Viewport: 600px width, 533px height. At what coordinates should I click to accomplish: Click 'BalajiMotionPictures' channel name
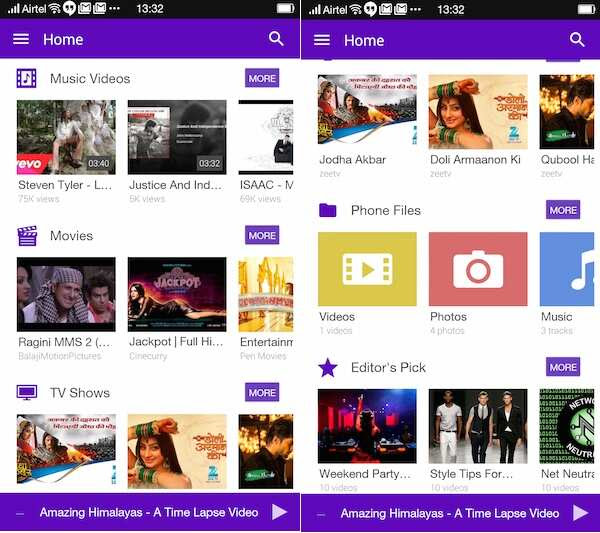(x=60, y=356)
